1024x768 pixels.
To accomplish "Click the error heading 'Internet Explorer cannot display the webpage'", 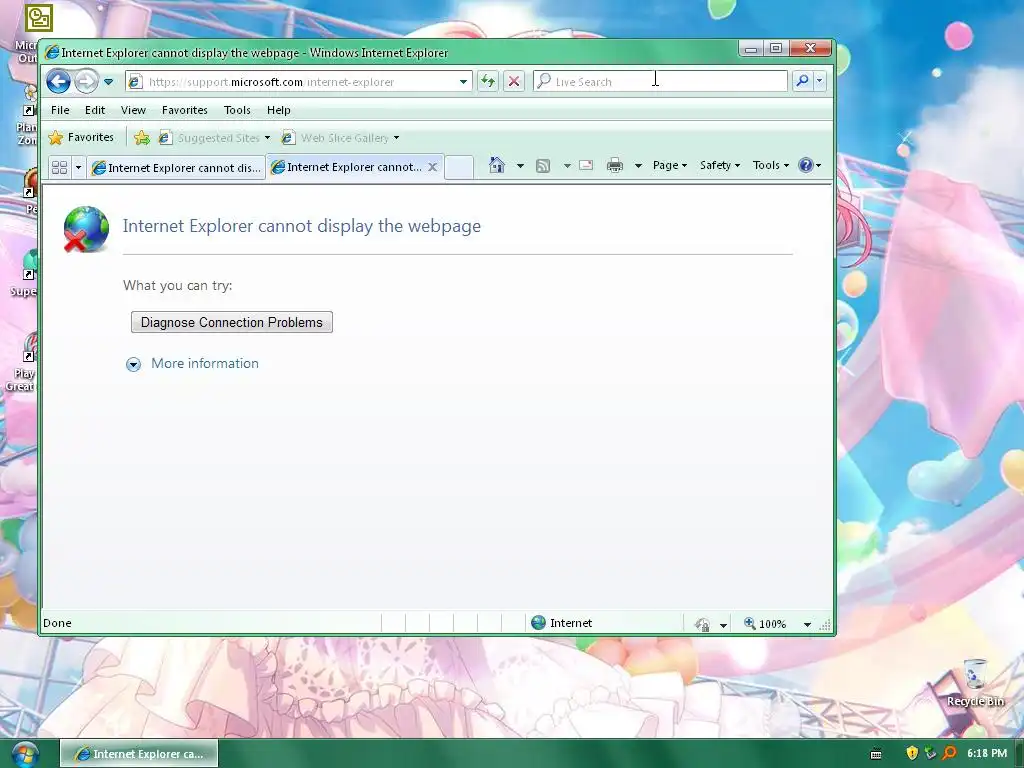I will 302,226.
